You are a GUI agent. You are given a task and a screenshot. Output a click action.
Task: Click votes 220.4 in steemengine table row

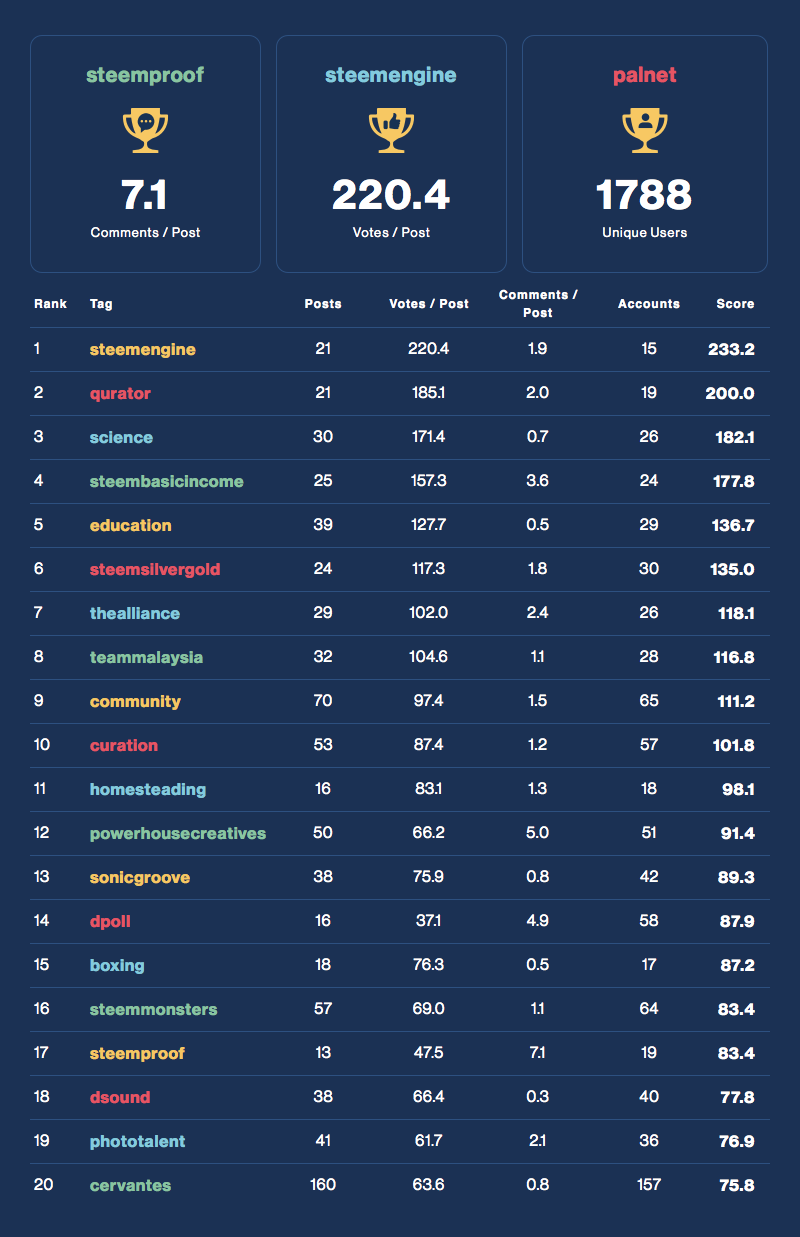[429, 349]
